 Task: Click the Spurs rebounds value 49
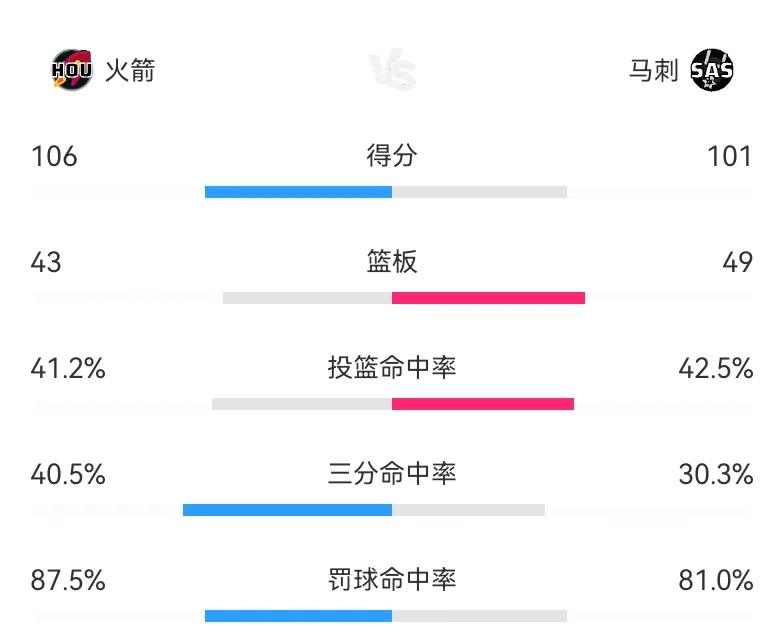click(737, 262)
